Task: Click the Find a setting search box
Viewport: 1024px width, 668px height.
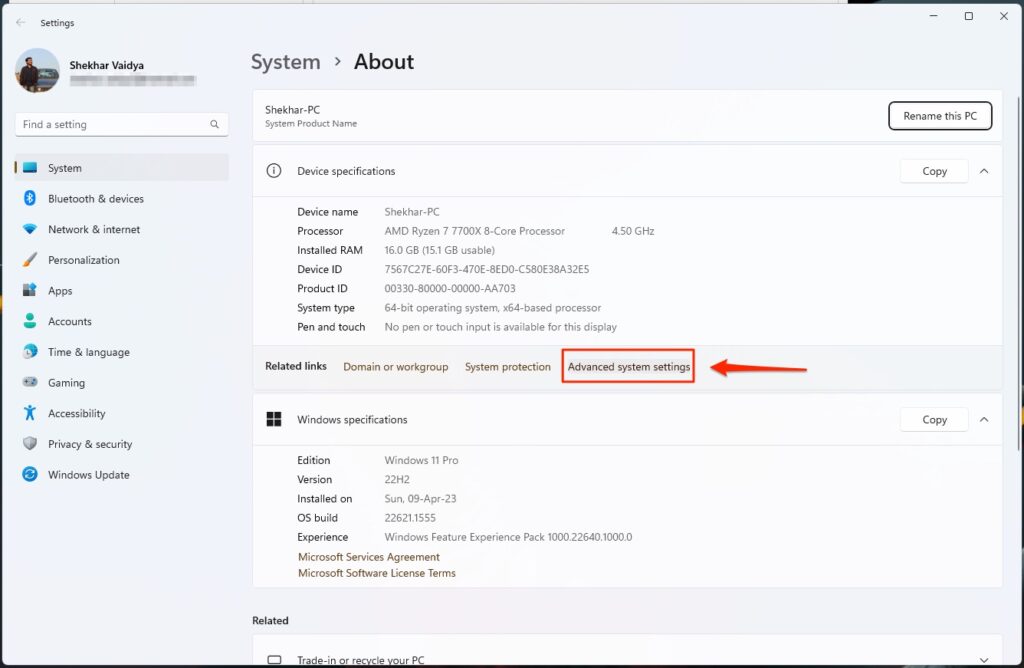Action: [x=112, y=125]
